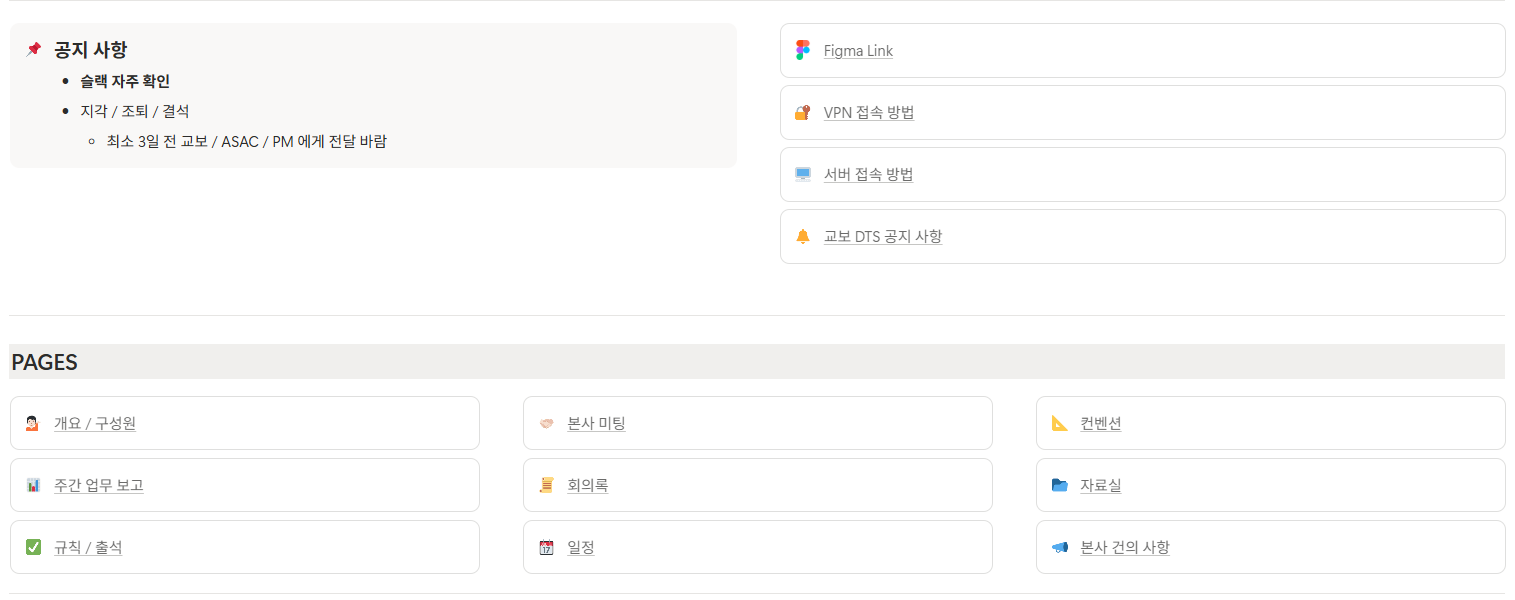Screen dimensions: 1515x600
Task: Click the person icon beside 개요 / 구성원
Action: pyautogui.click(x=33, y=424)
